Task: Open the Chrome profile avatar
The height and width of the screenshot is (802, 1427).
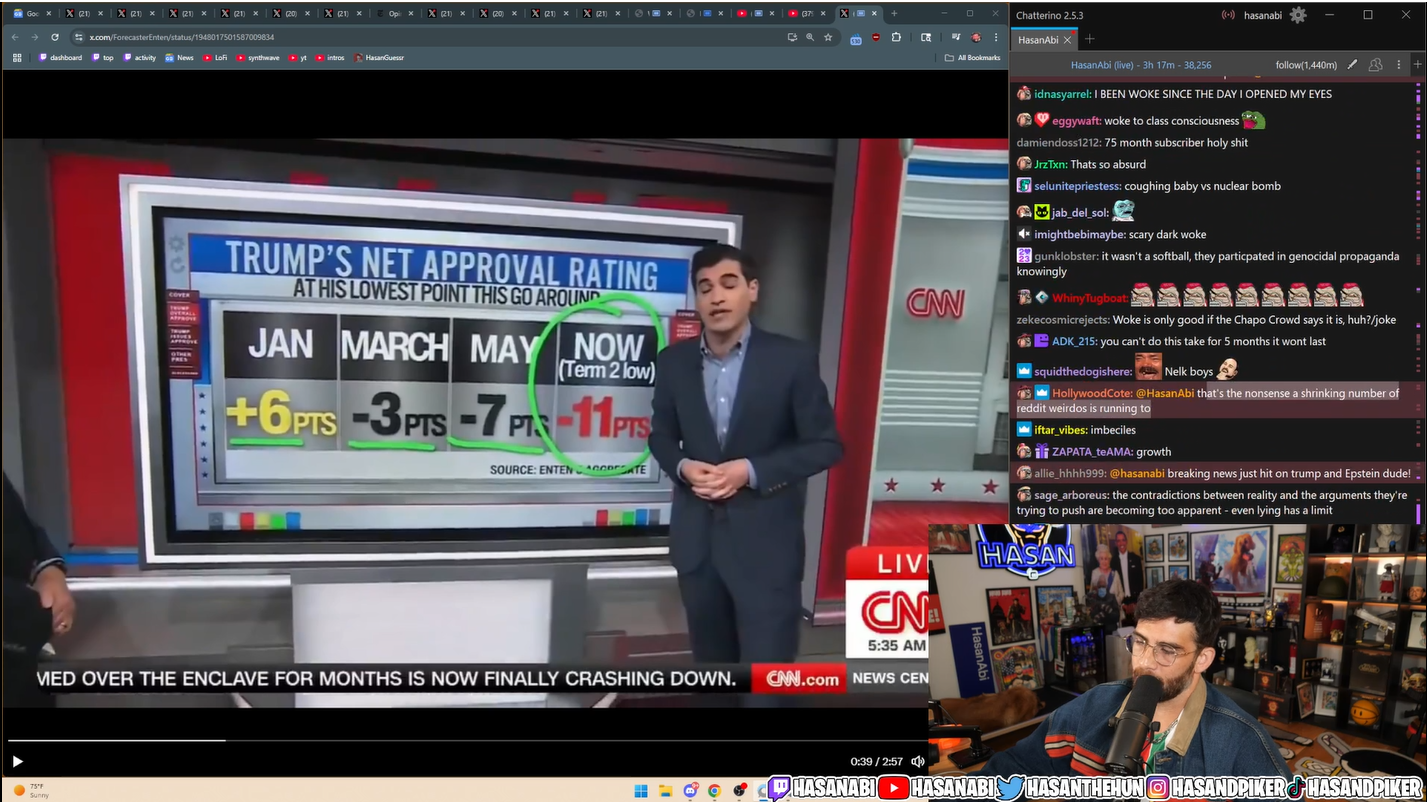Action: (977, 37)
